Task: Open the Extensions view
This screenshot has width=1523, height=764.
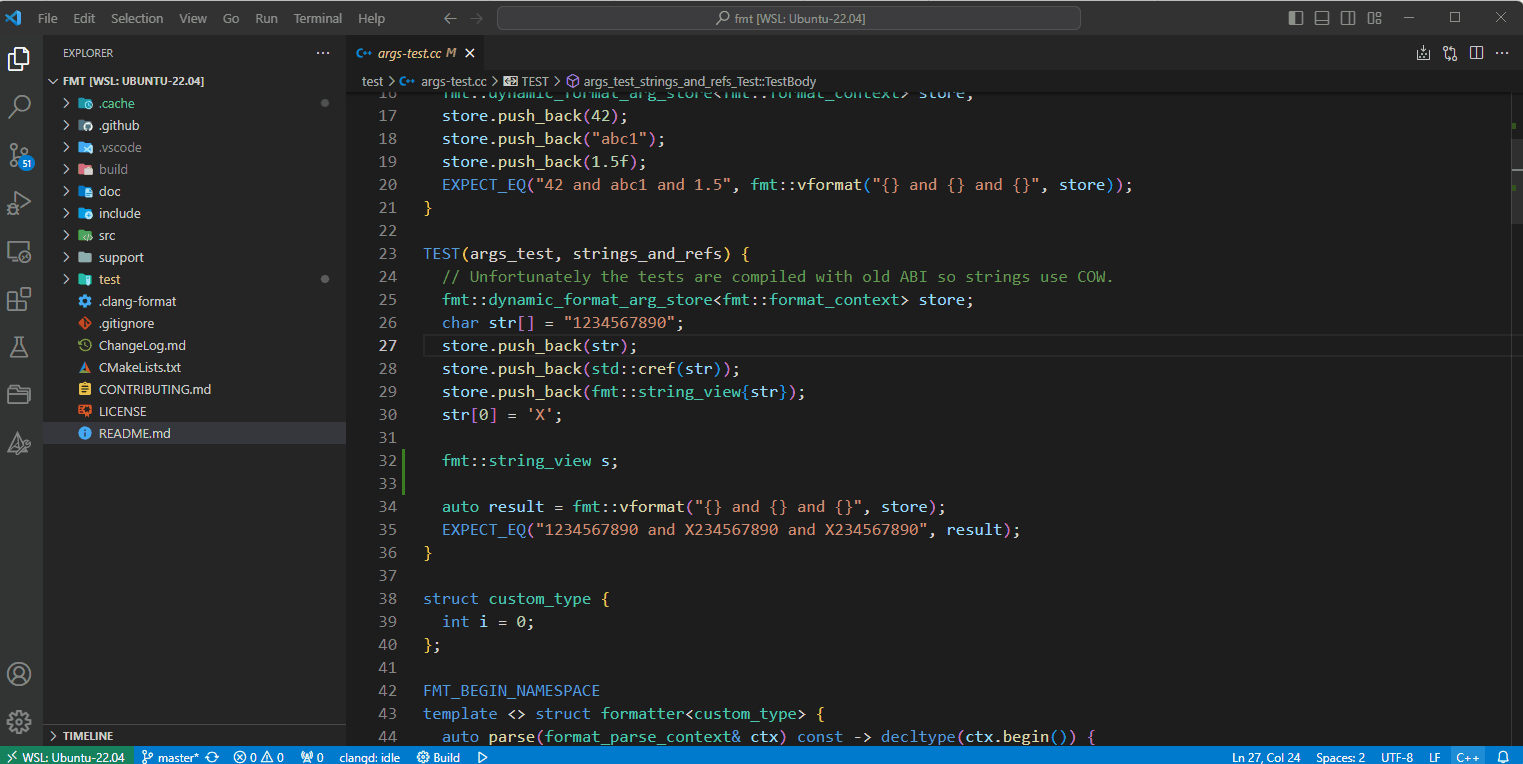Action: [19, 299]
